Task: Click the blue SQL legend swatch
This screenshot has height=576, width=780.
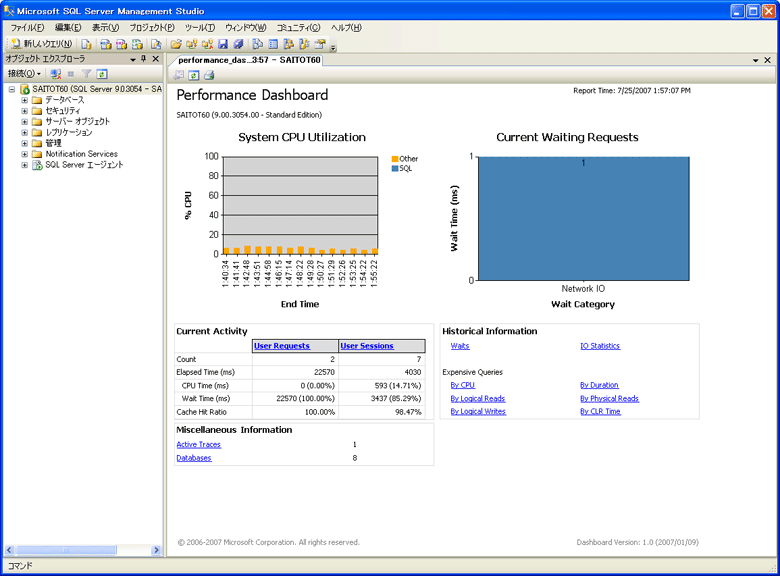Action: [x=395, y=169]
